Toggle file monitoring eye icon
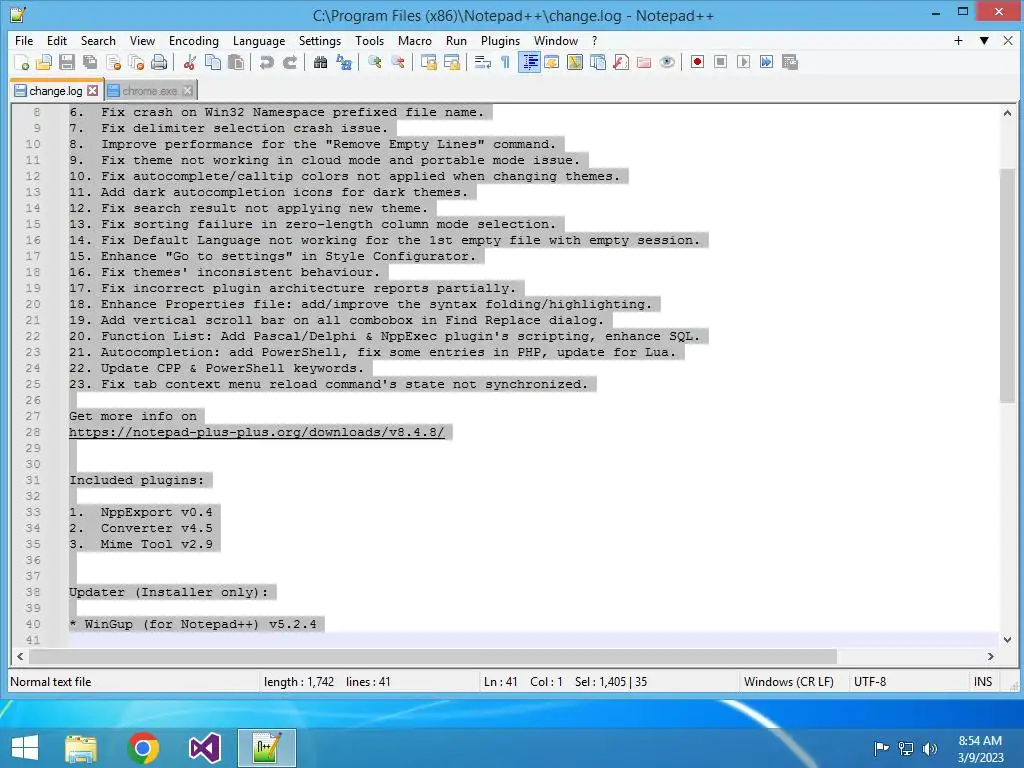Screen dimensions: 1024x768 [667, 62]
